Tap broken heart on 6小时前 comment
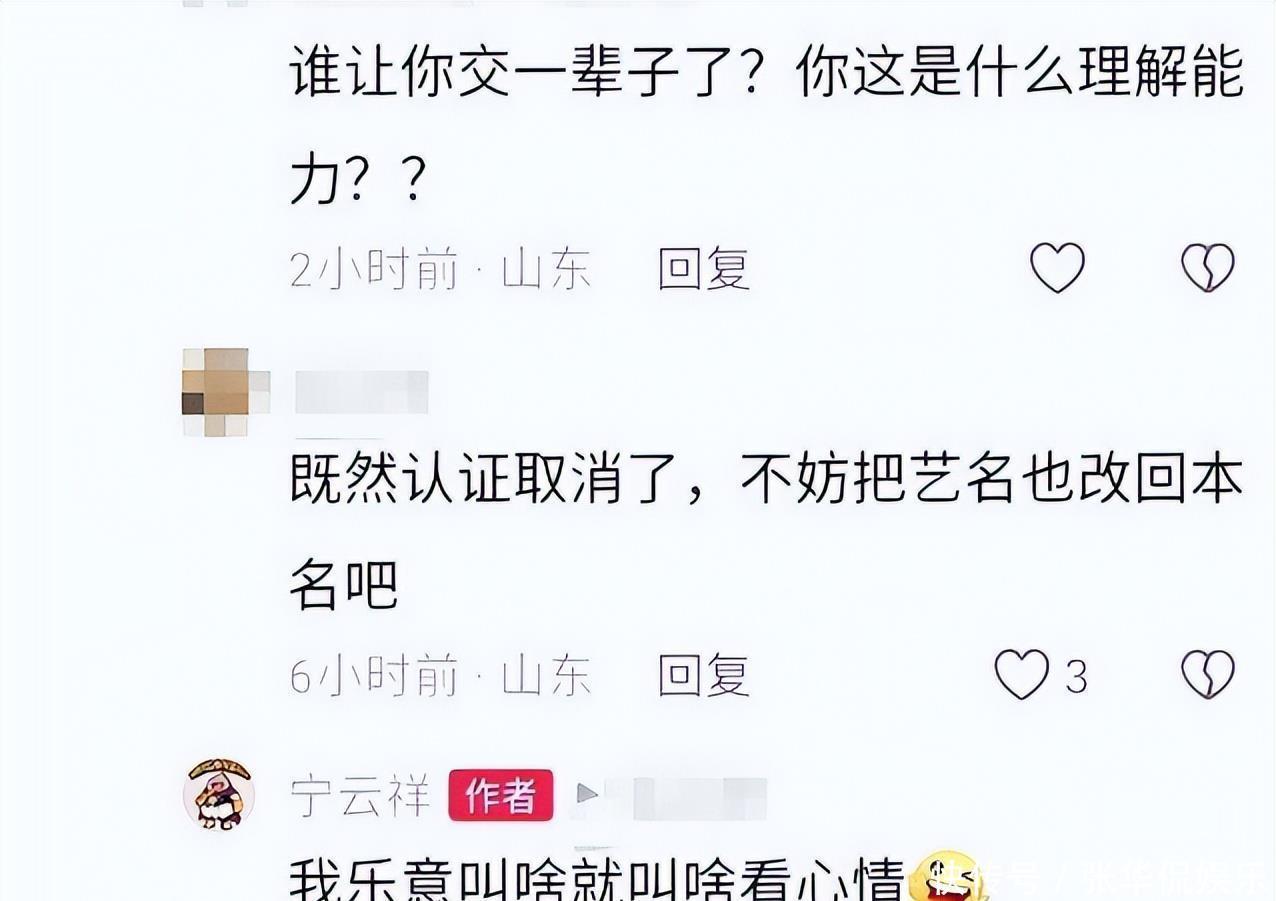 tap(1208, 675)
